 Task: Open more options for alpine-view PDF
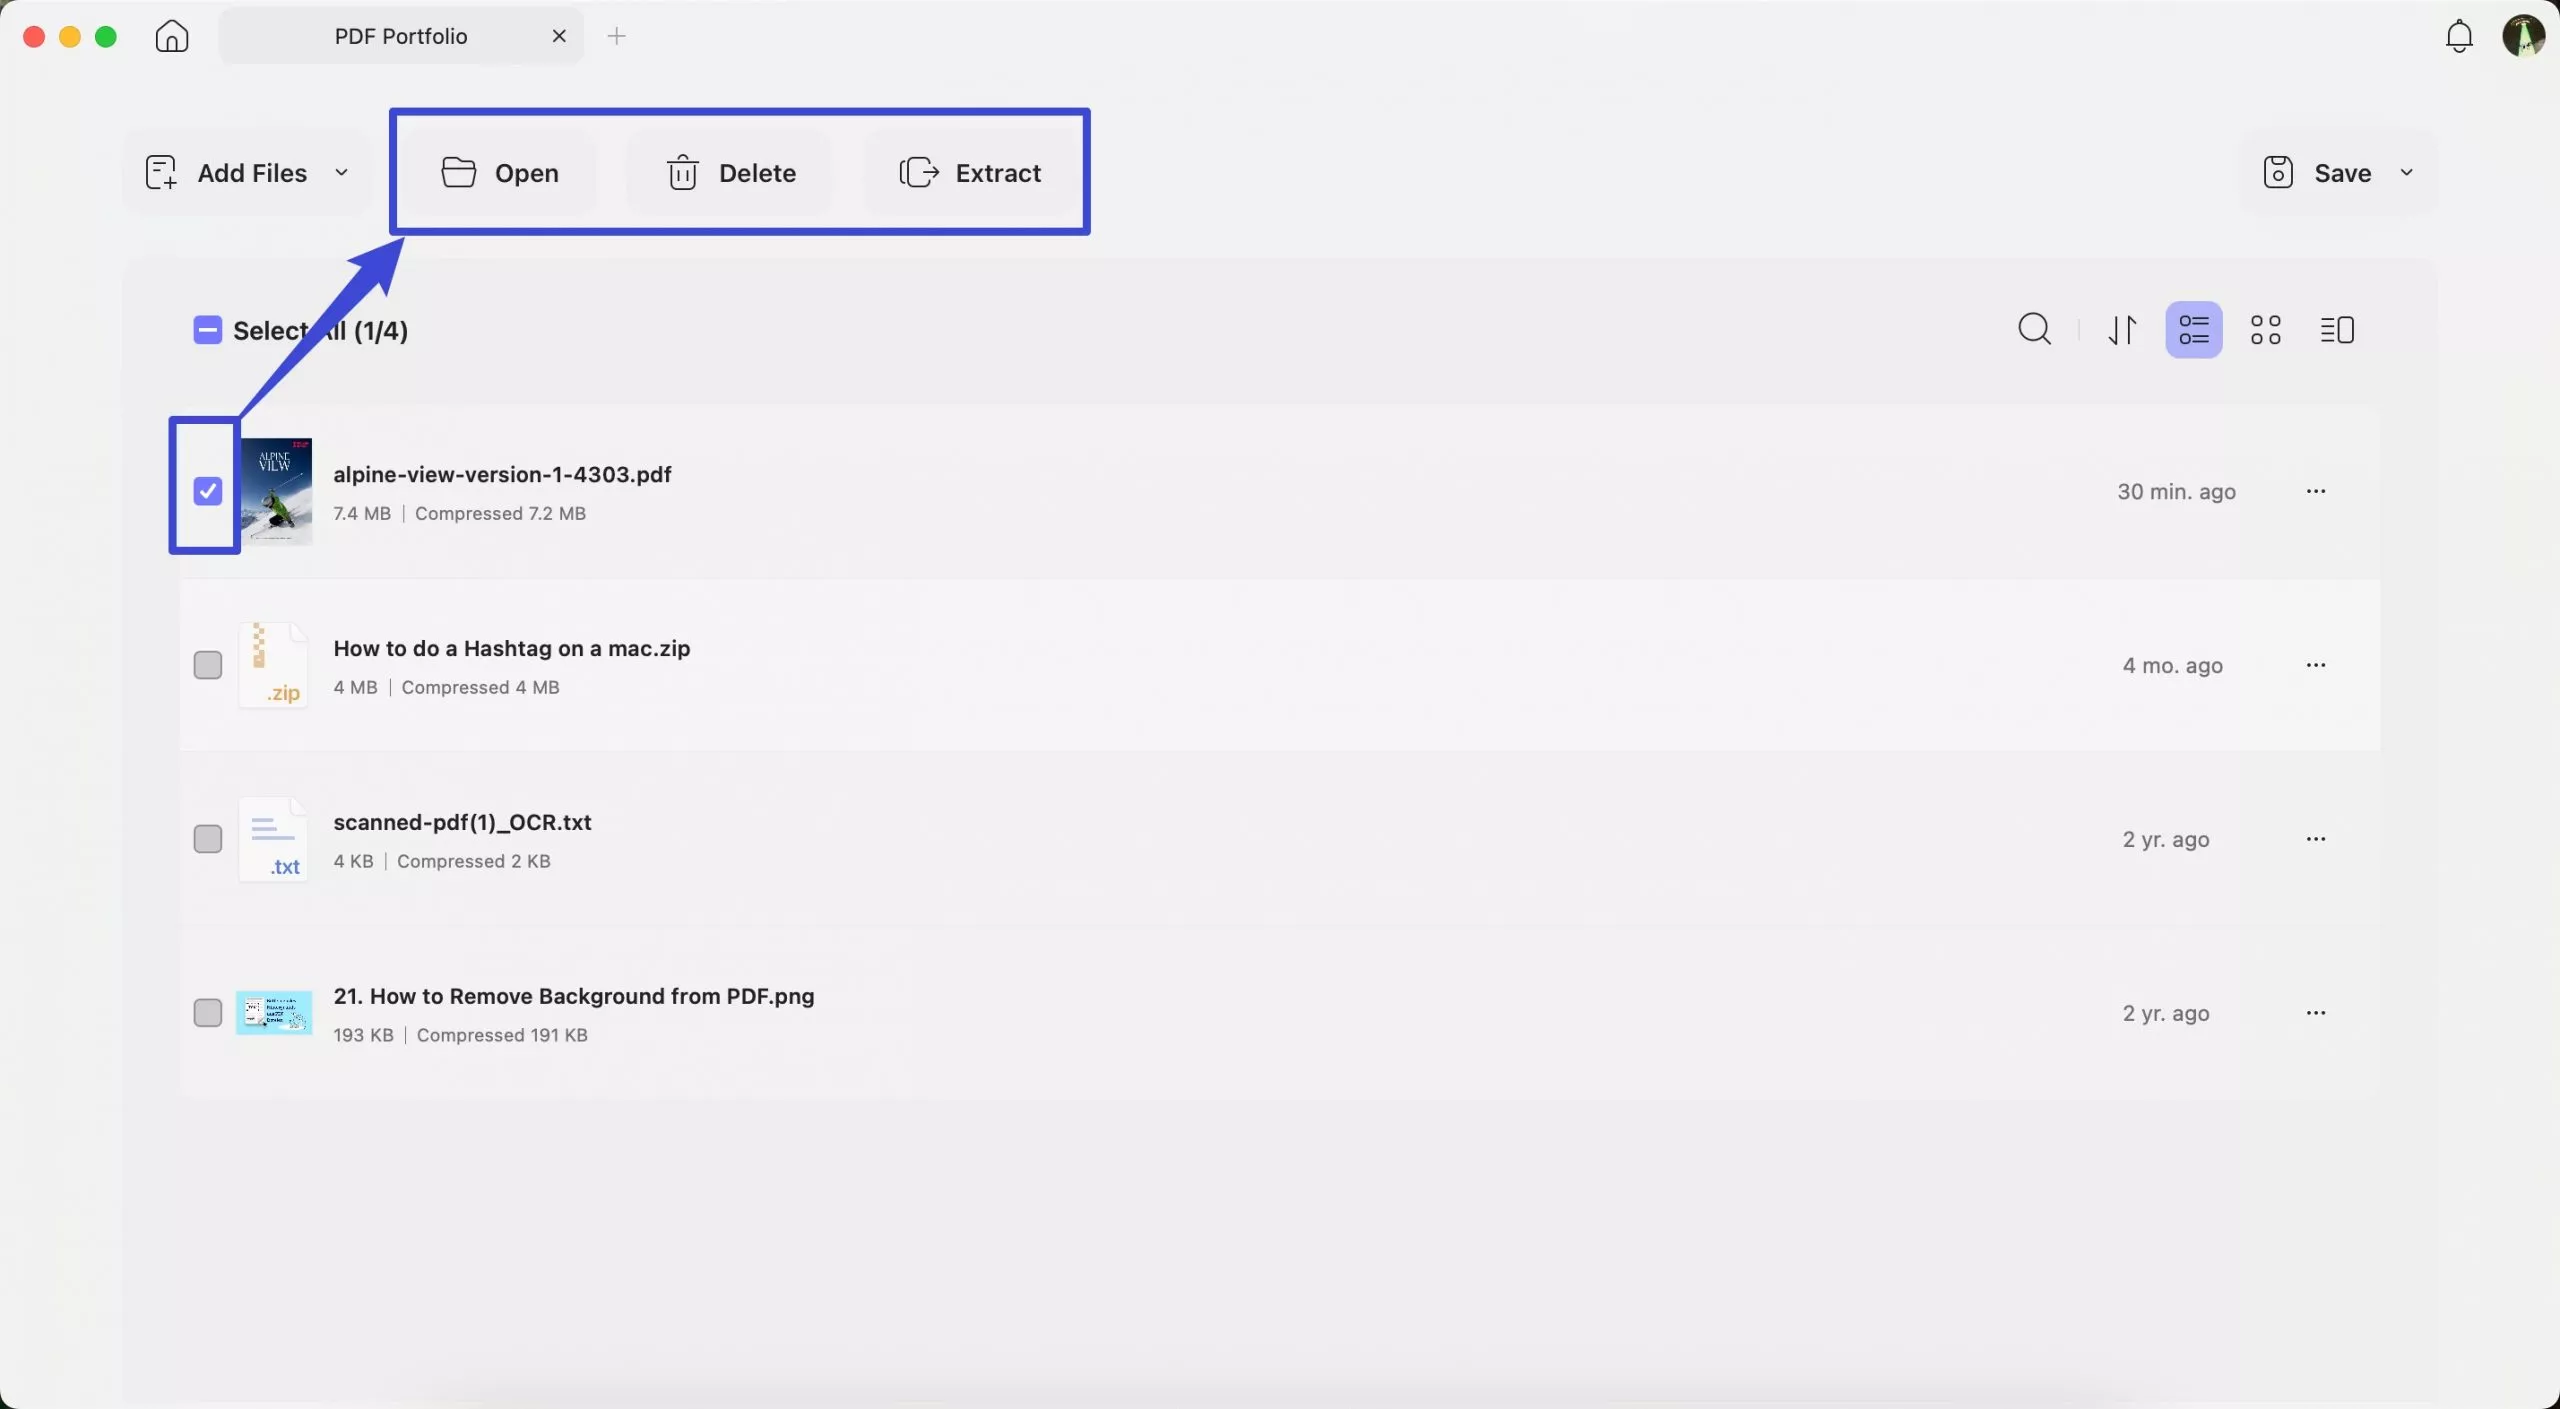pos(2315,491)
